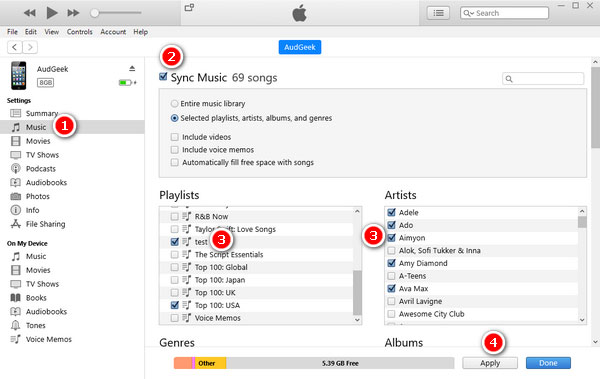Click the fast forward next button
Screen dimensions: 600x379
click(x=73, y=13)
